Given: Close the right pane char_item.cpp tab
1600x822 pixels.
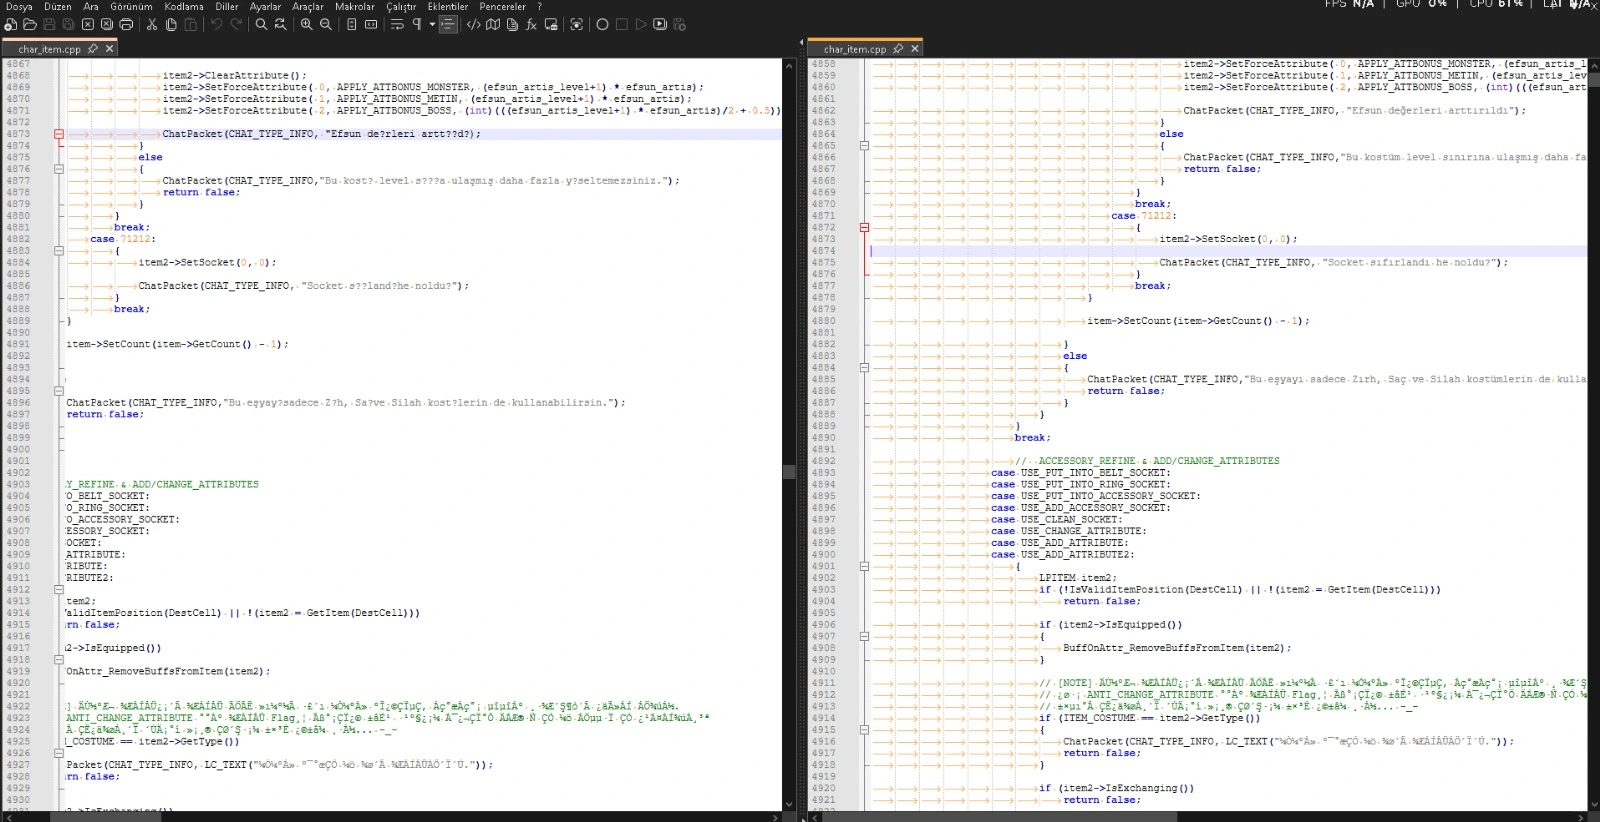Looking at the screenshot, I should 915,49.
